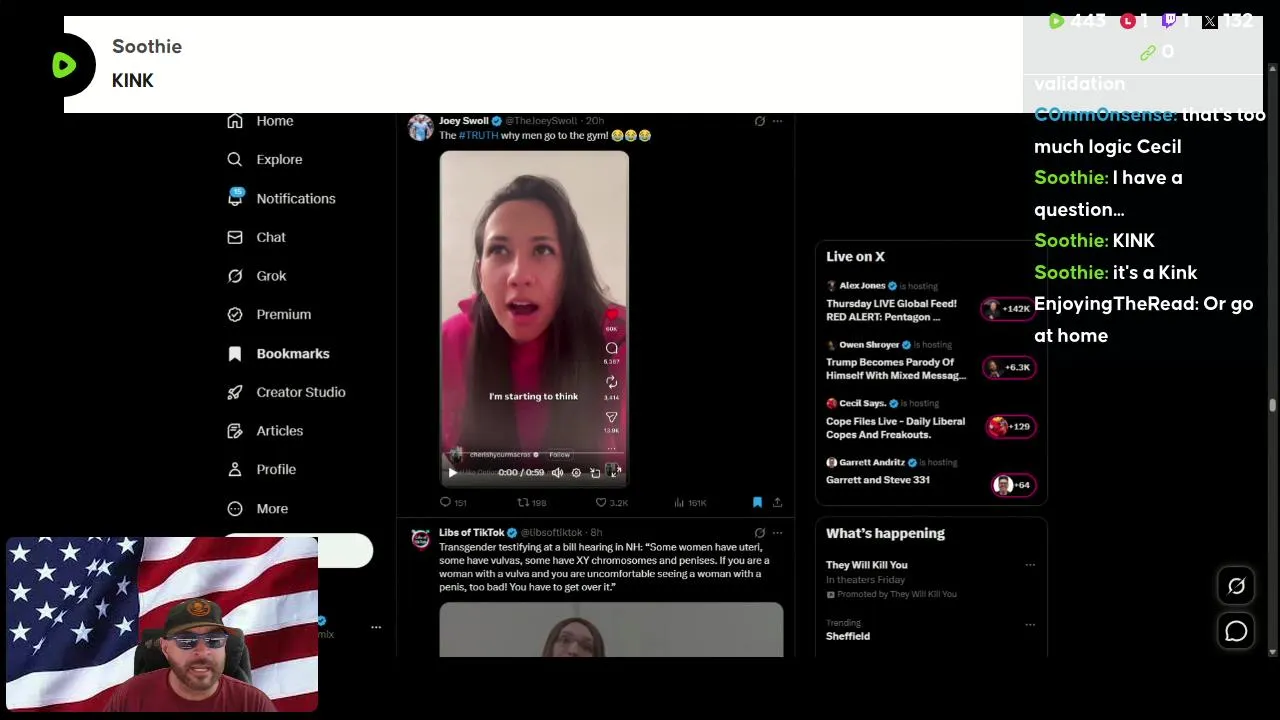Reply to Joey Swoll post
This screenshot has width=1280, height=720.
453,502
